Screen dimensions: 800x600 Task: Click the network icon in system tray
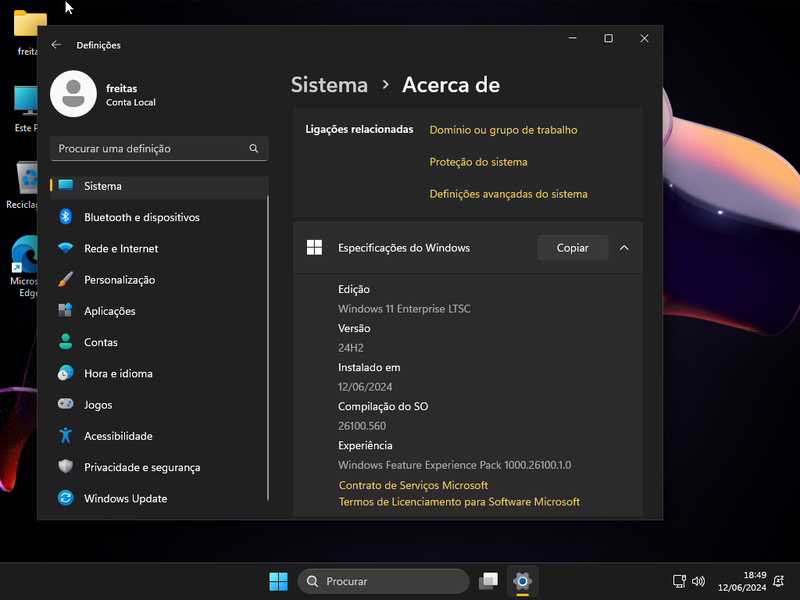[x=679, y=581]
